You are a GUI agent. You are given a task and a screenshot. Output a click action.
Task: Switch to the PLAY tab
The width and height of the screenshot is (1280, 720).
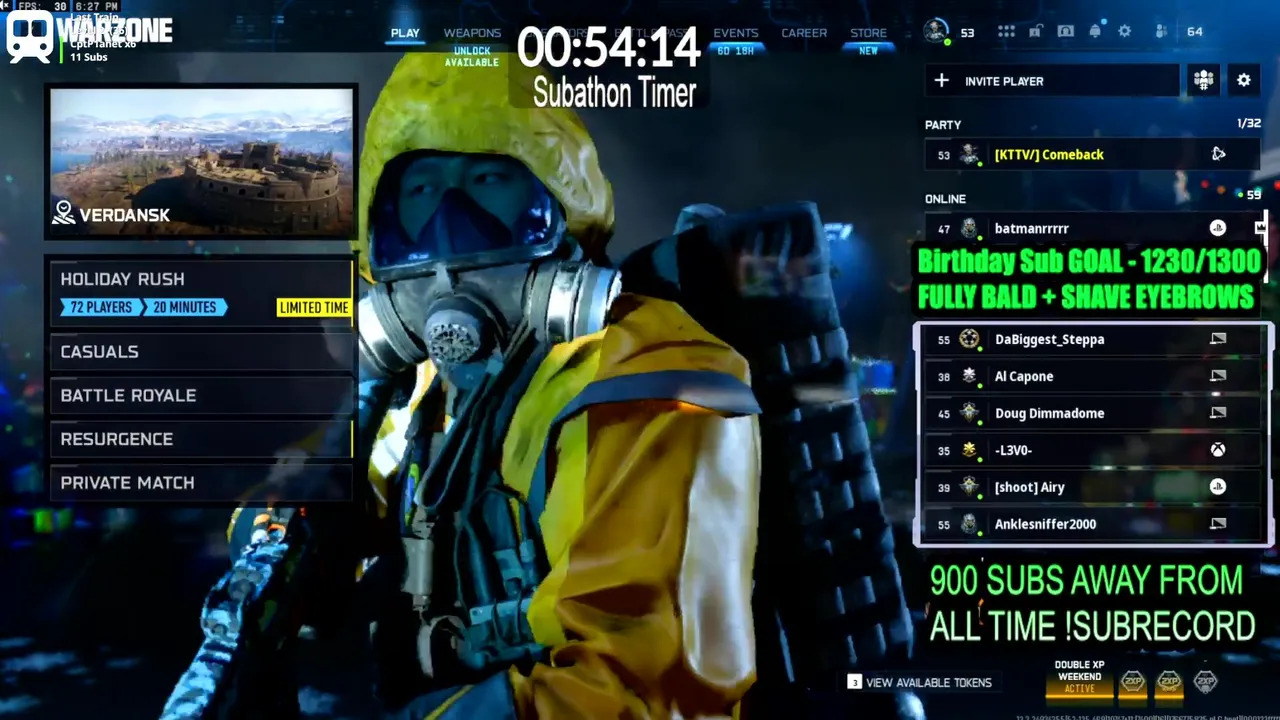pyautogui.click(x=405, y=33)
